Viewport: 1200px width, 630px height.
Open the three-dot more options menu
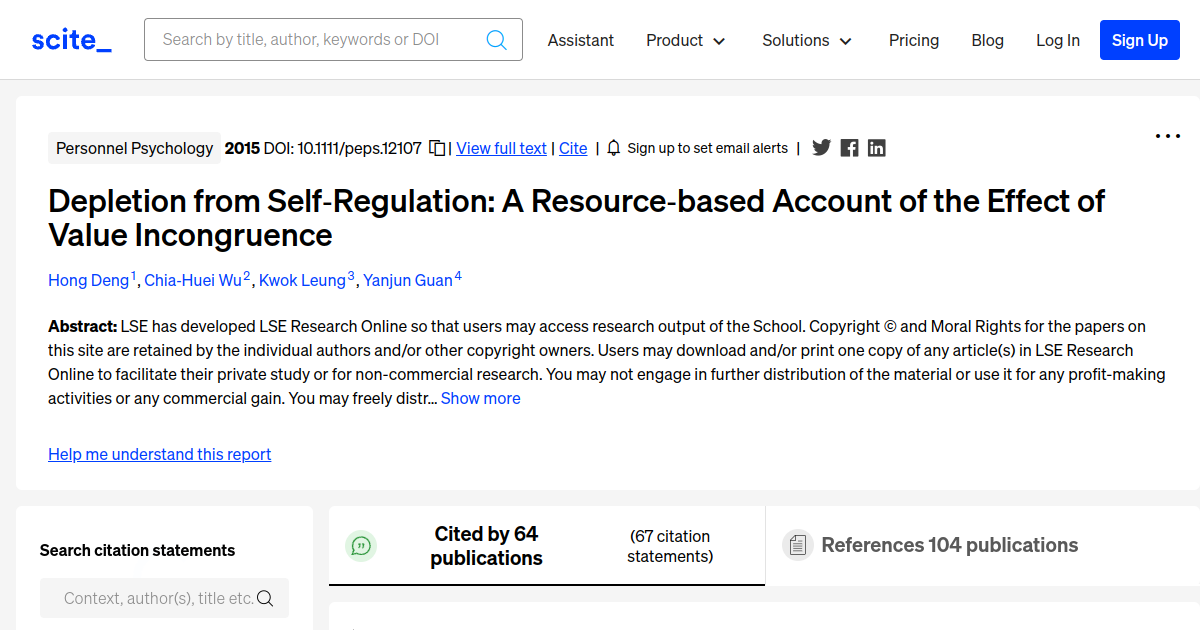point(1167,136)
